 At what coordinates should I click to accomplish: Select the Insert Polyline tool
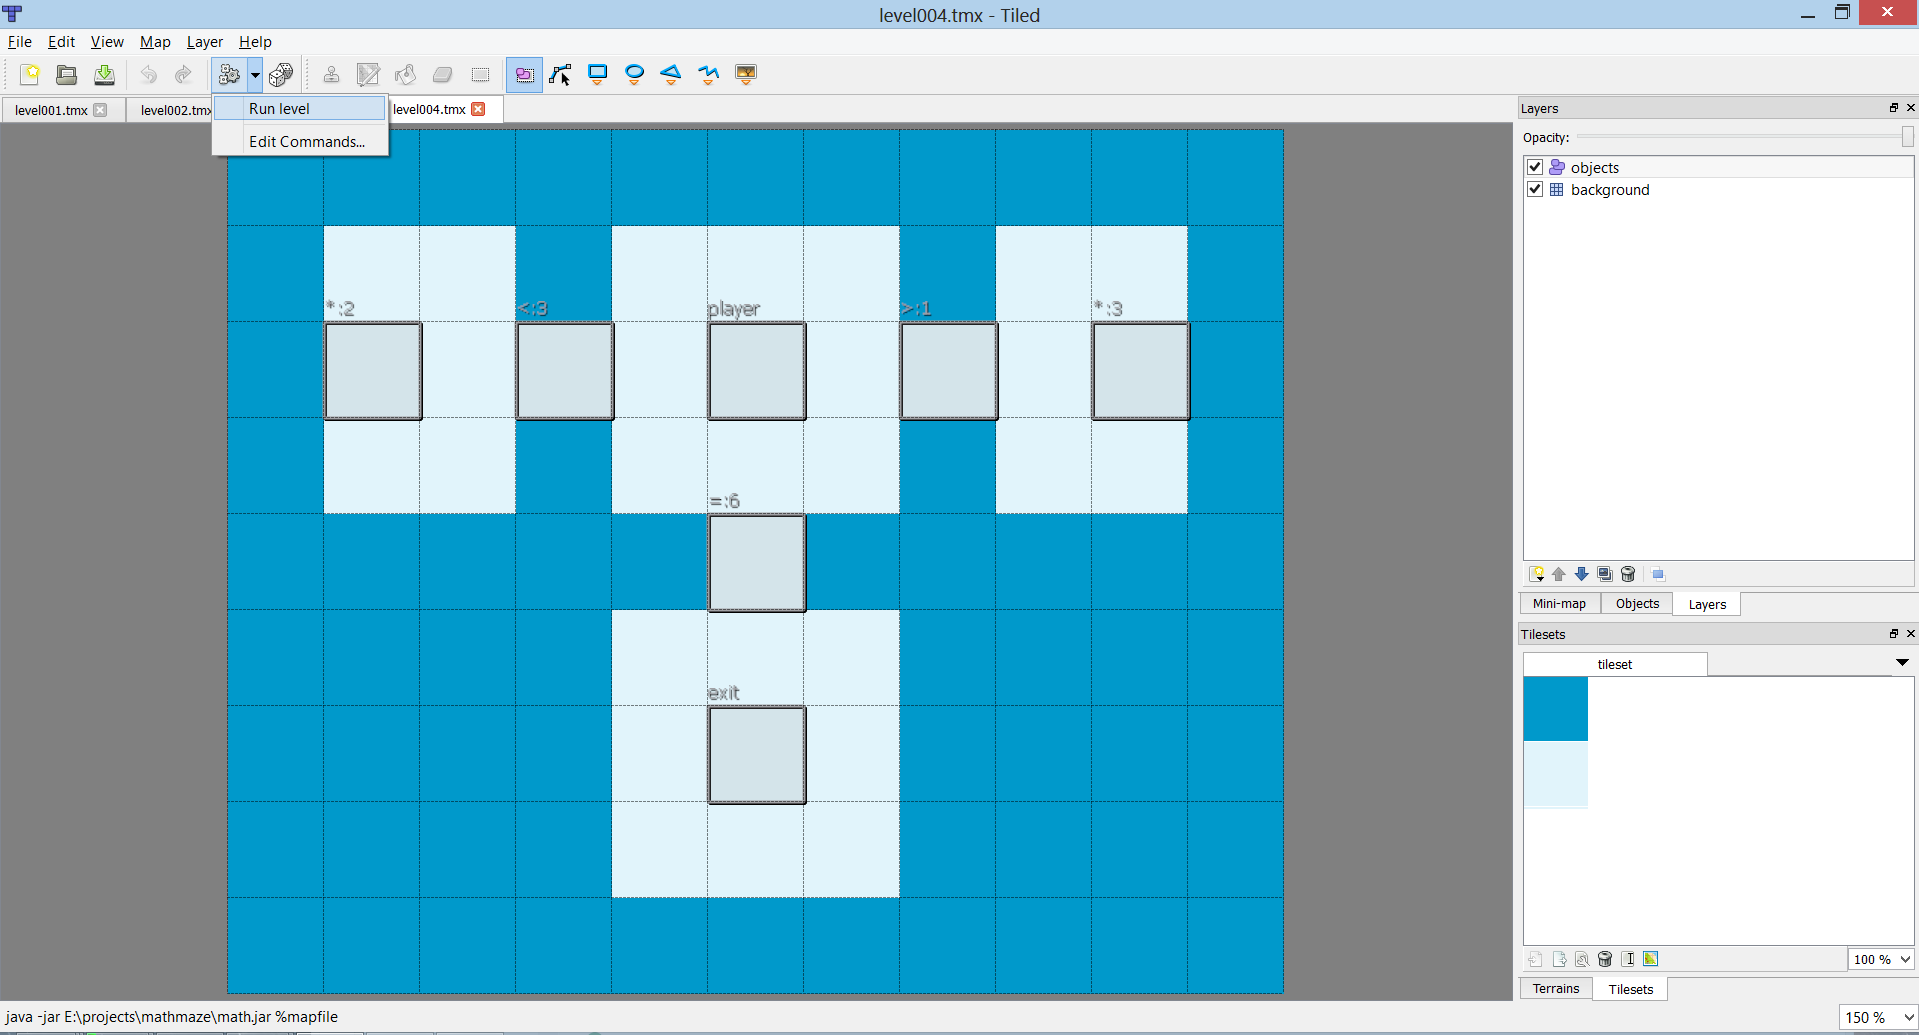(709, 74)
